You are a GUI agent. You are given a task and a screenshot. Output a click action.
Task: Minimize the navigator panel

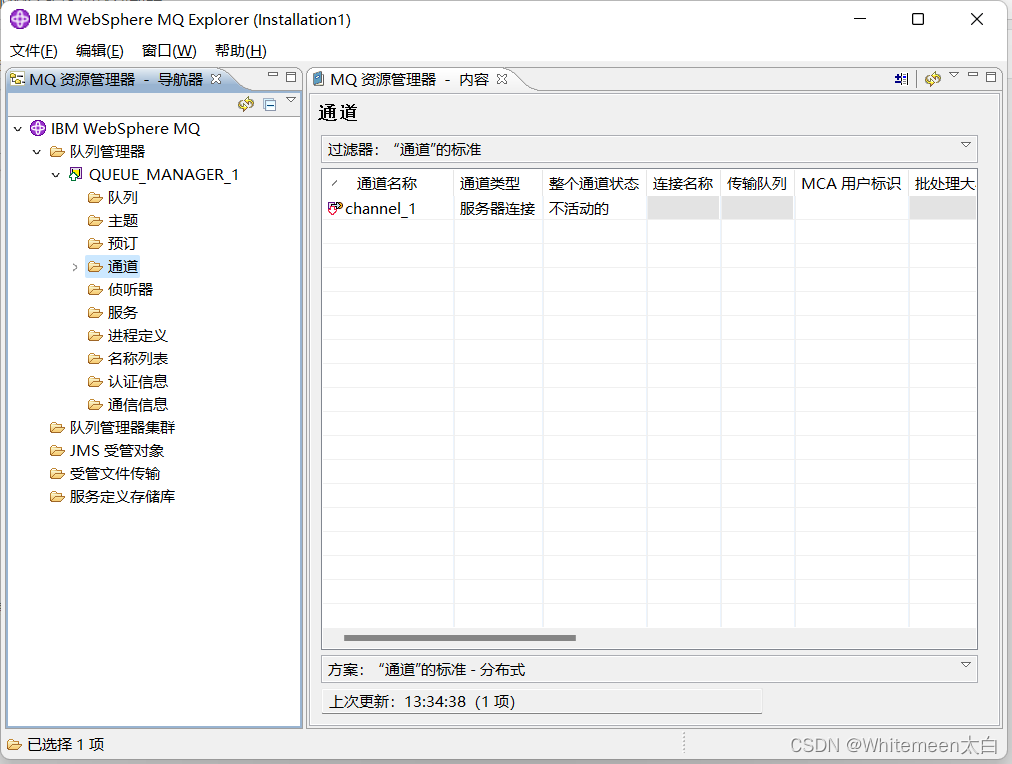click(x=272, y=75)
